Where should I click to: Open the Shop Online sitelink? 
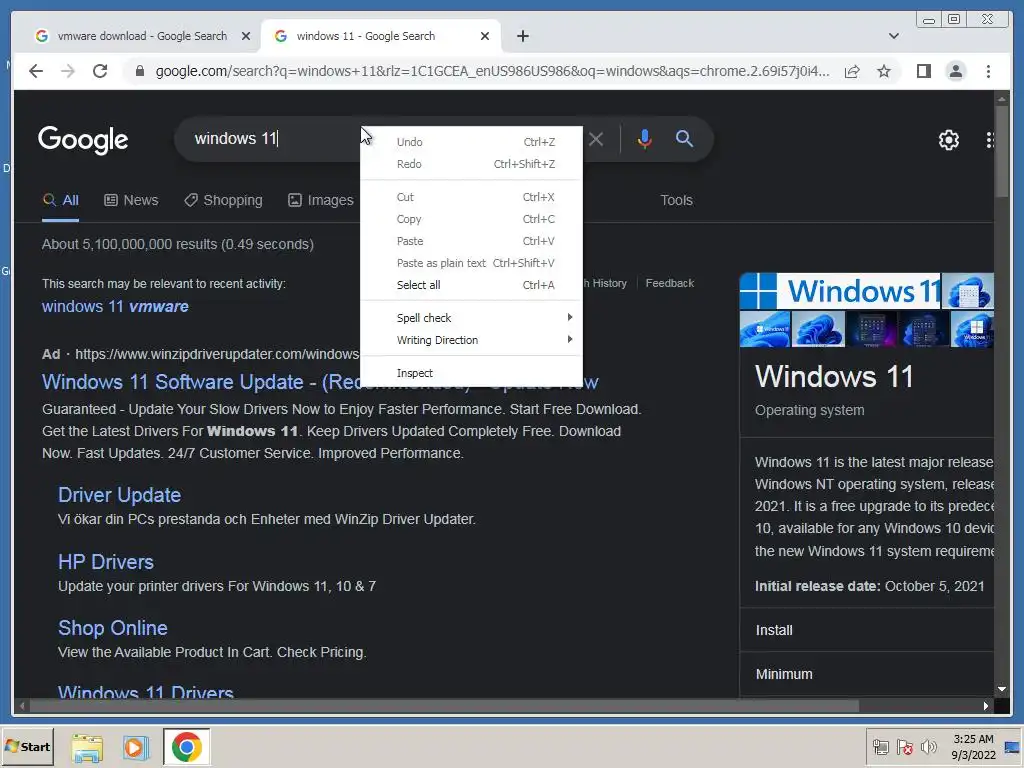(x=113, y=628)
